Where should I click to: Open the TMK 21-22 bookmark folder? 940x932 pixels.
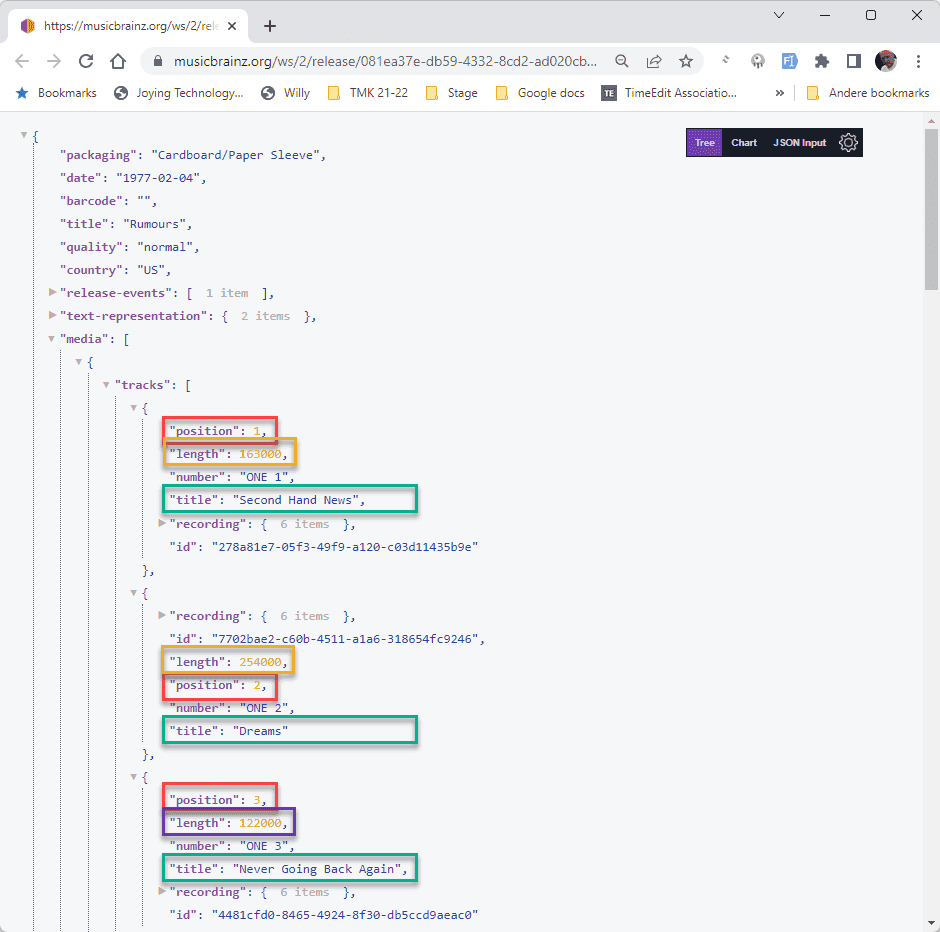tap(368, 93)
